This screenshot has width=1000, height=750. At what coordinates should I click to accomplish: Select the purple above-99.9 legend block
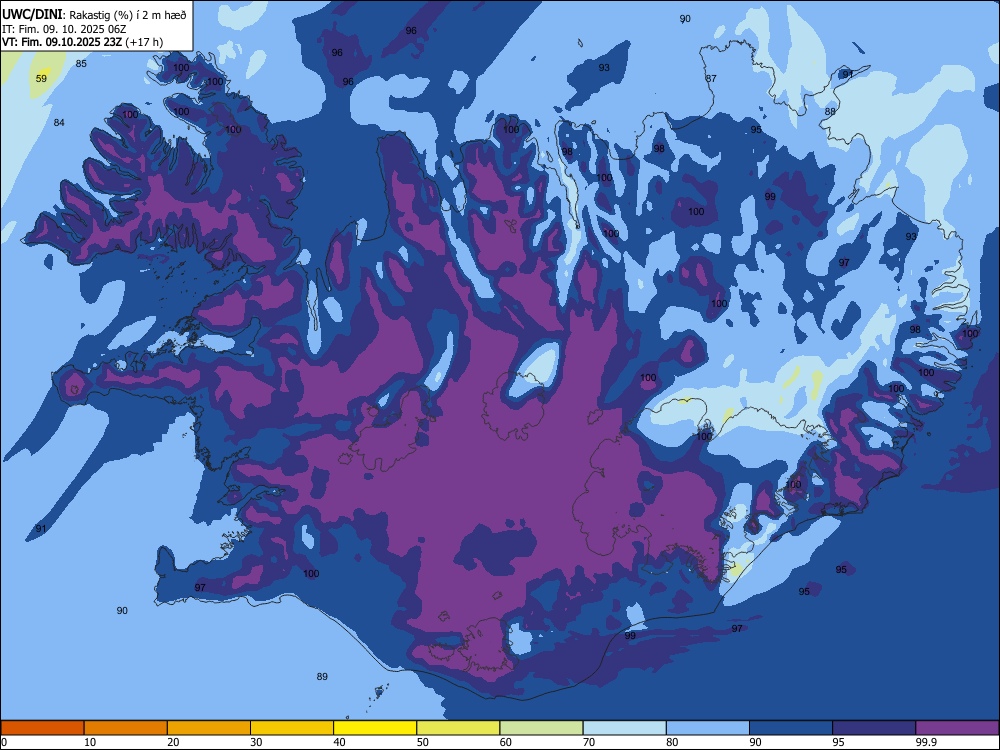tap(957, 728)
